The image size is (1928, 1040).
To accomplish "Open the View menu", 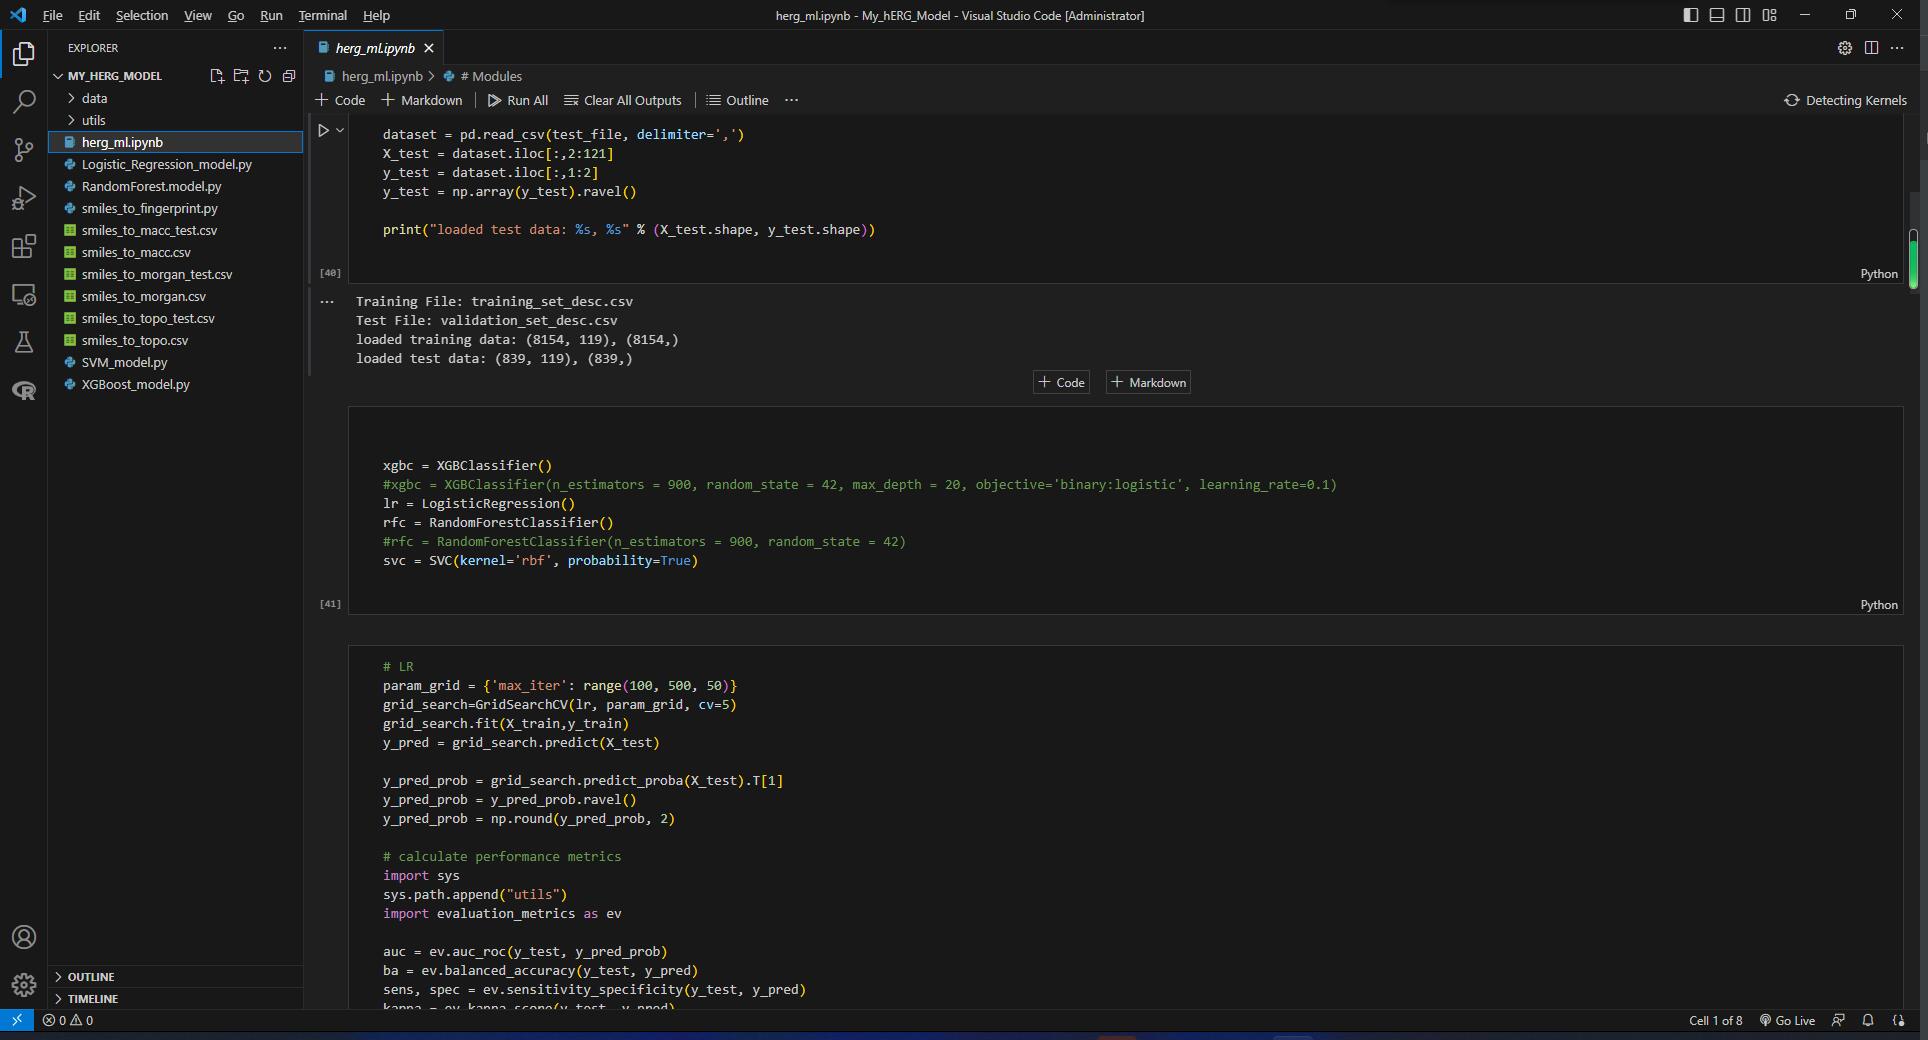I will click(x=198, y=15).
